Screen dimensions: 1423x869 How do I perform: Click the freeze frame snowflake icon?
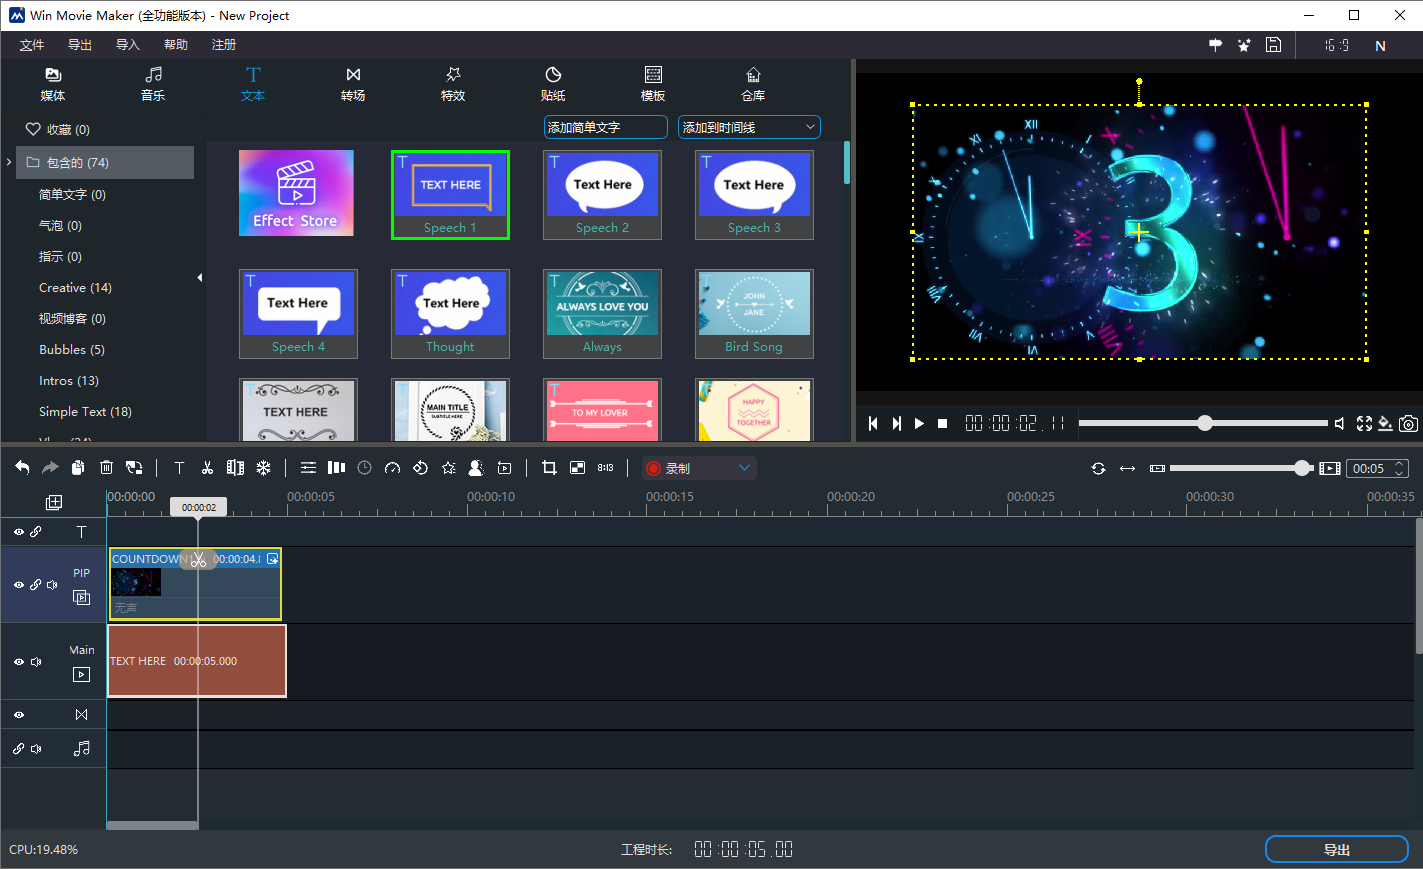(x=264, y=468)
